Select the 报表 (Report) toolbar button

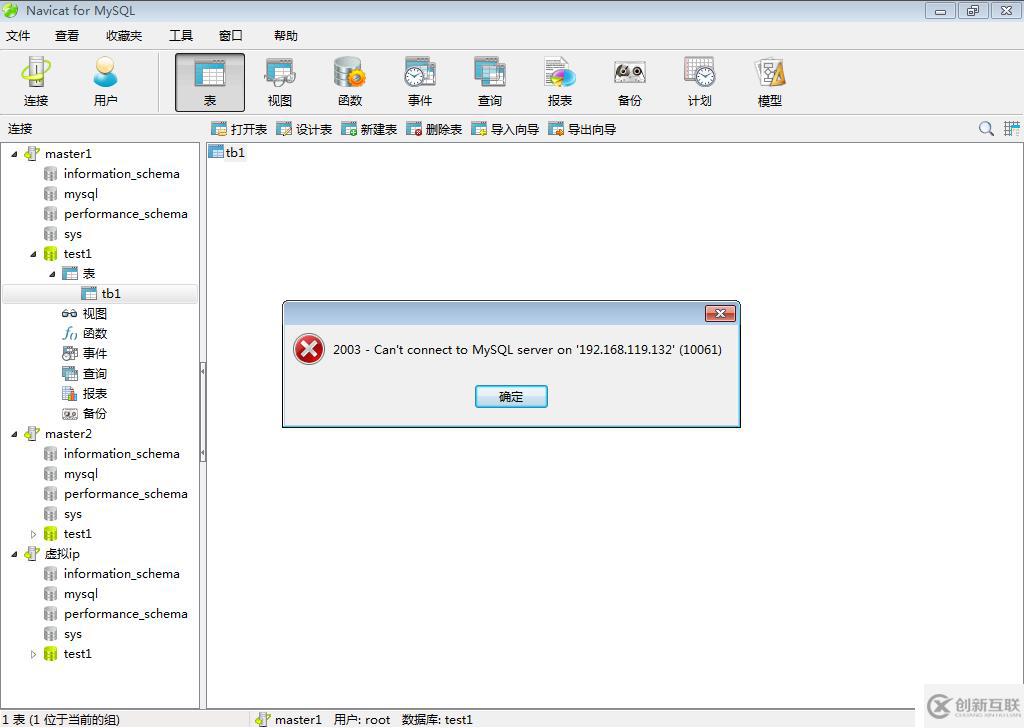(x=560, y=82)
